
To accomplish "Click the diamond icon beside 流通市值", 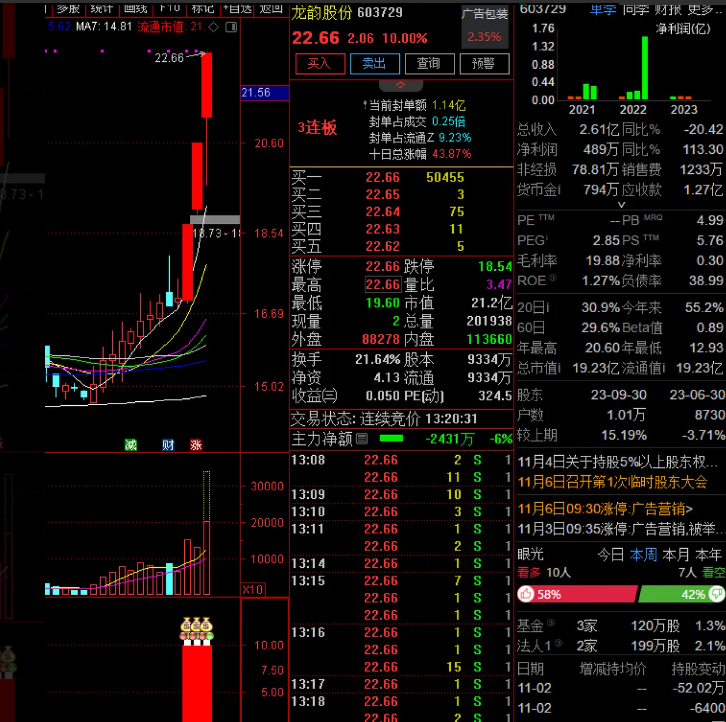I will pos(212,26).
